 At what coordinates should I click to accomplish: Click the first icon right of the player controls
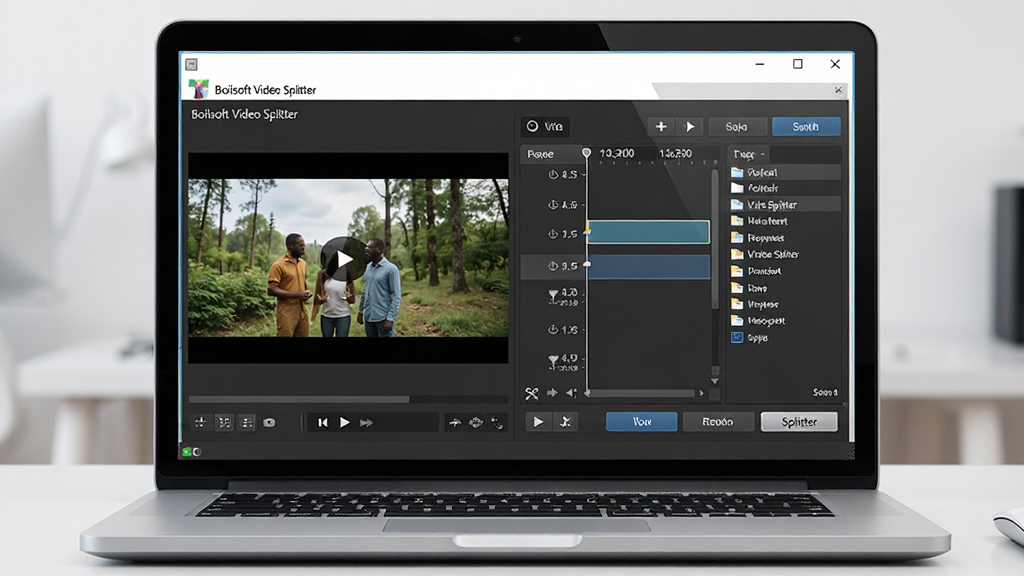click(455, 423)
